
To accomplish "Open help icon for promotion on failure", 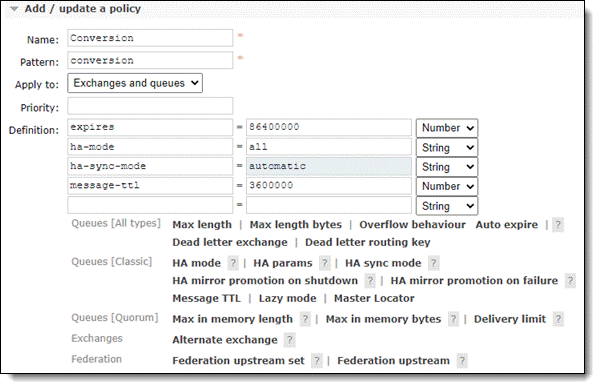I will 570,281.
